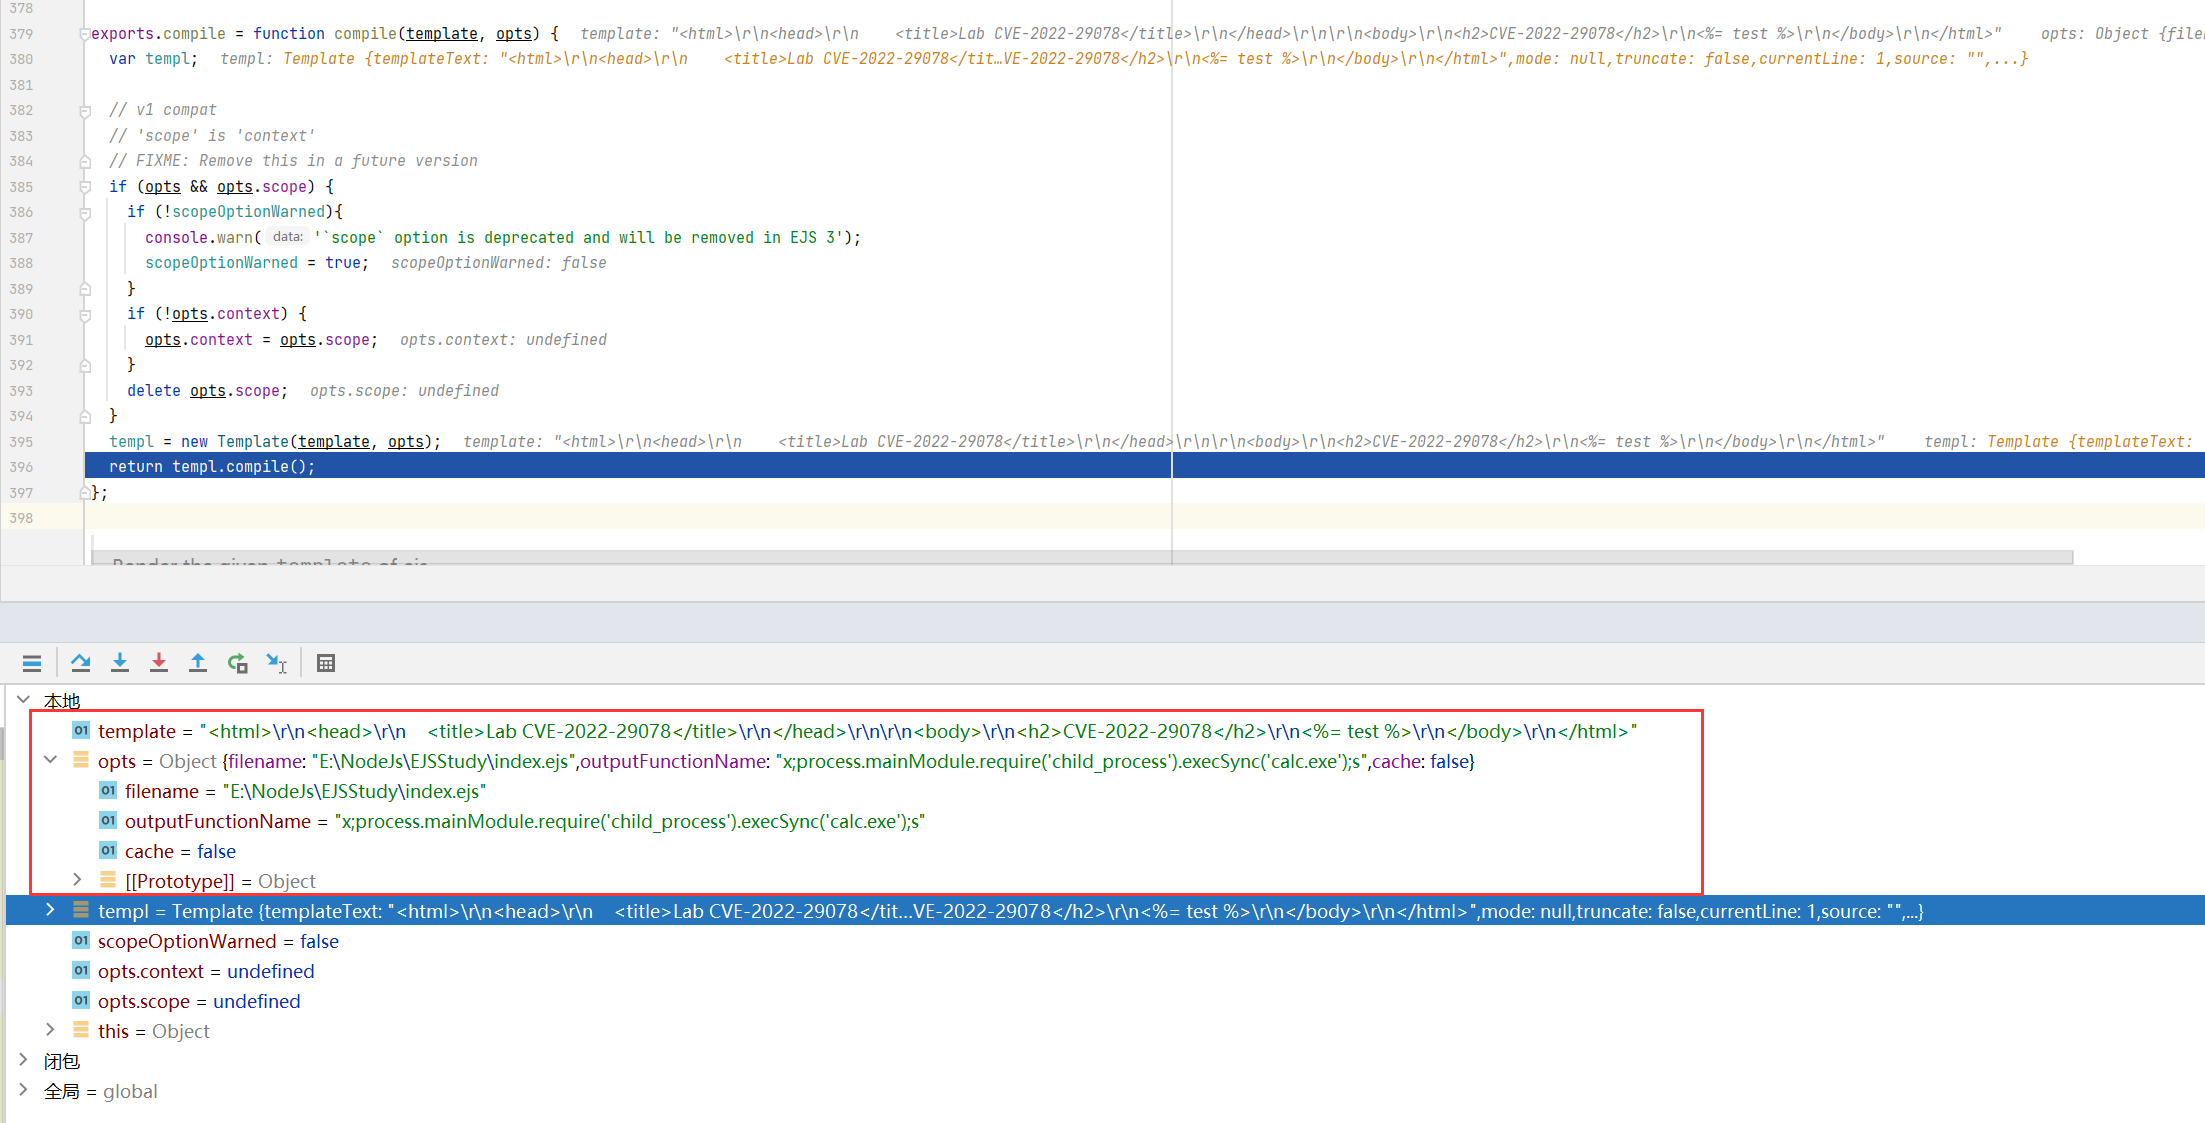The image size is (2205, 1123).
Task: Toggle the fold marker on line 390
Action: [85, 314]
